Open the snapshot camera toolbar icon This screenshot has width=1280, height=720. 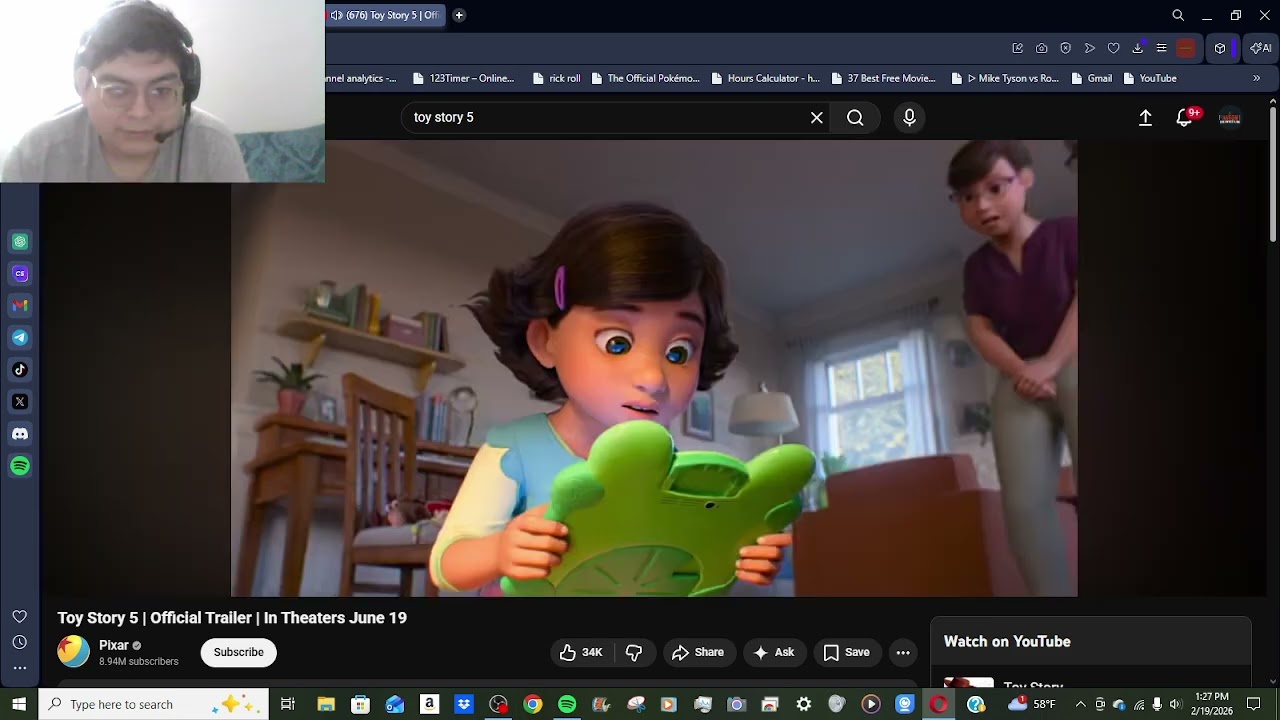tap(1042, 48)
